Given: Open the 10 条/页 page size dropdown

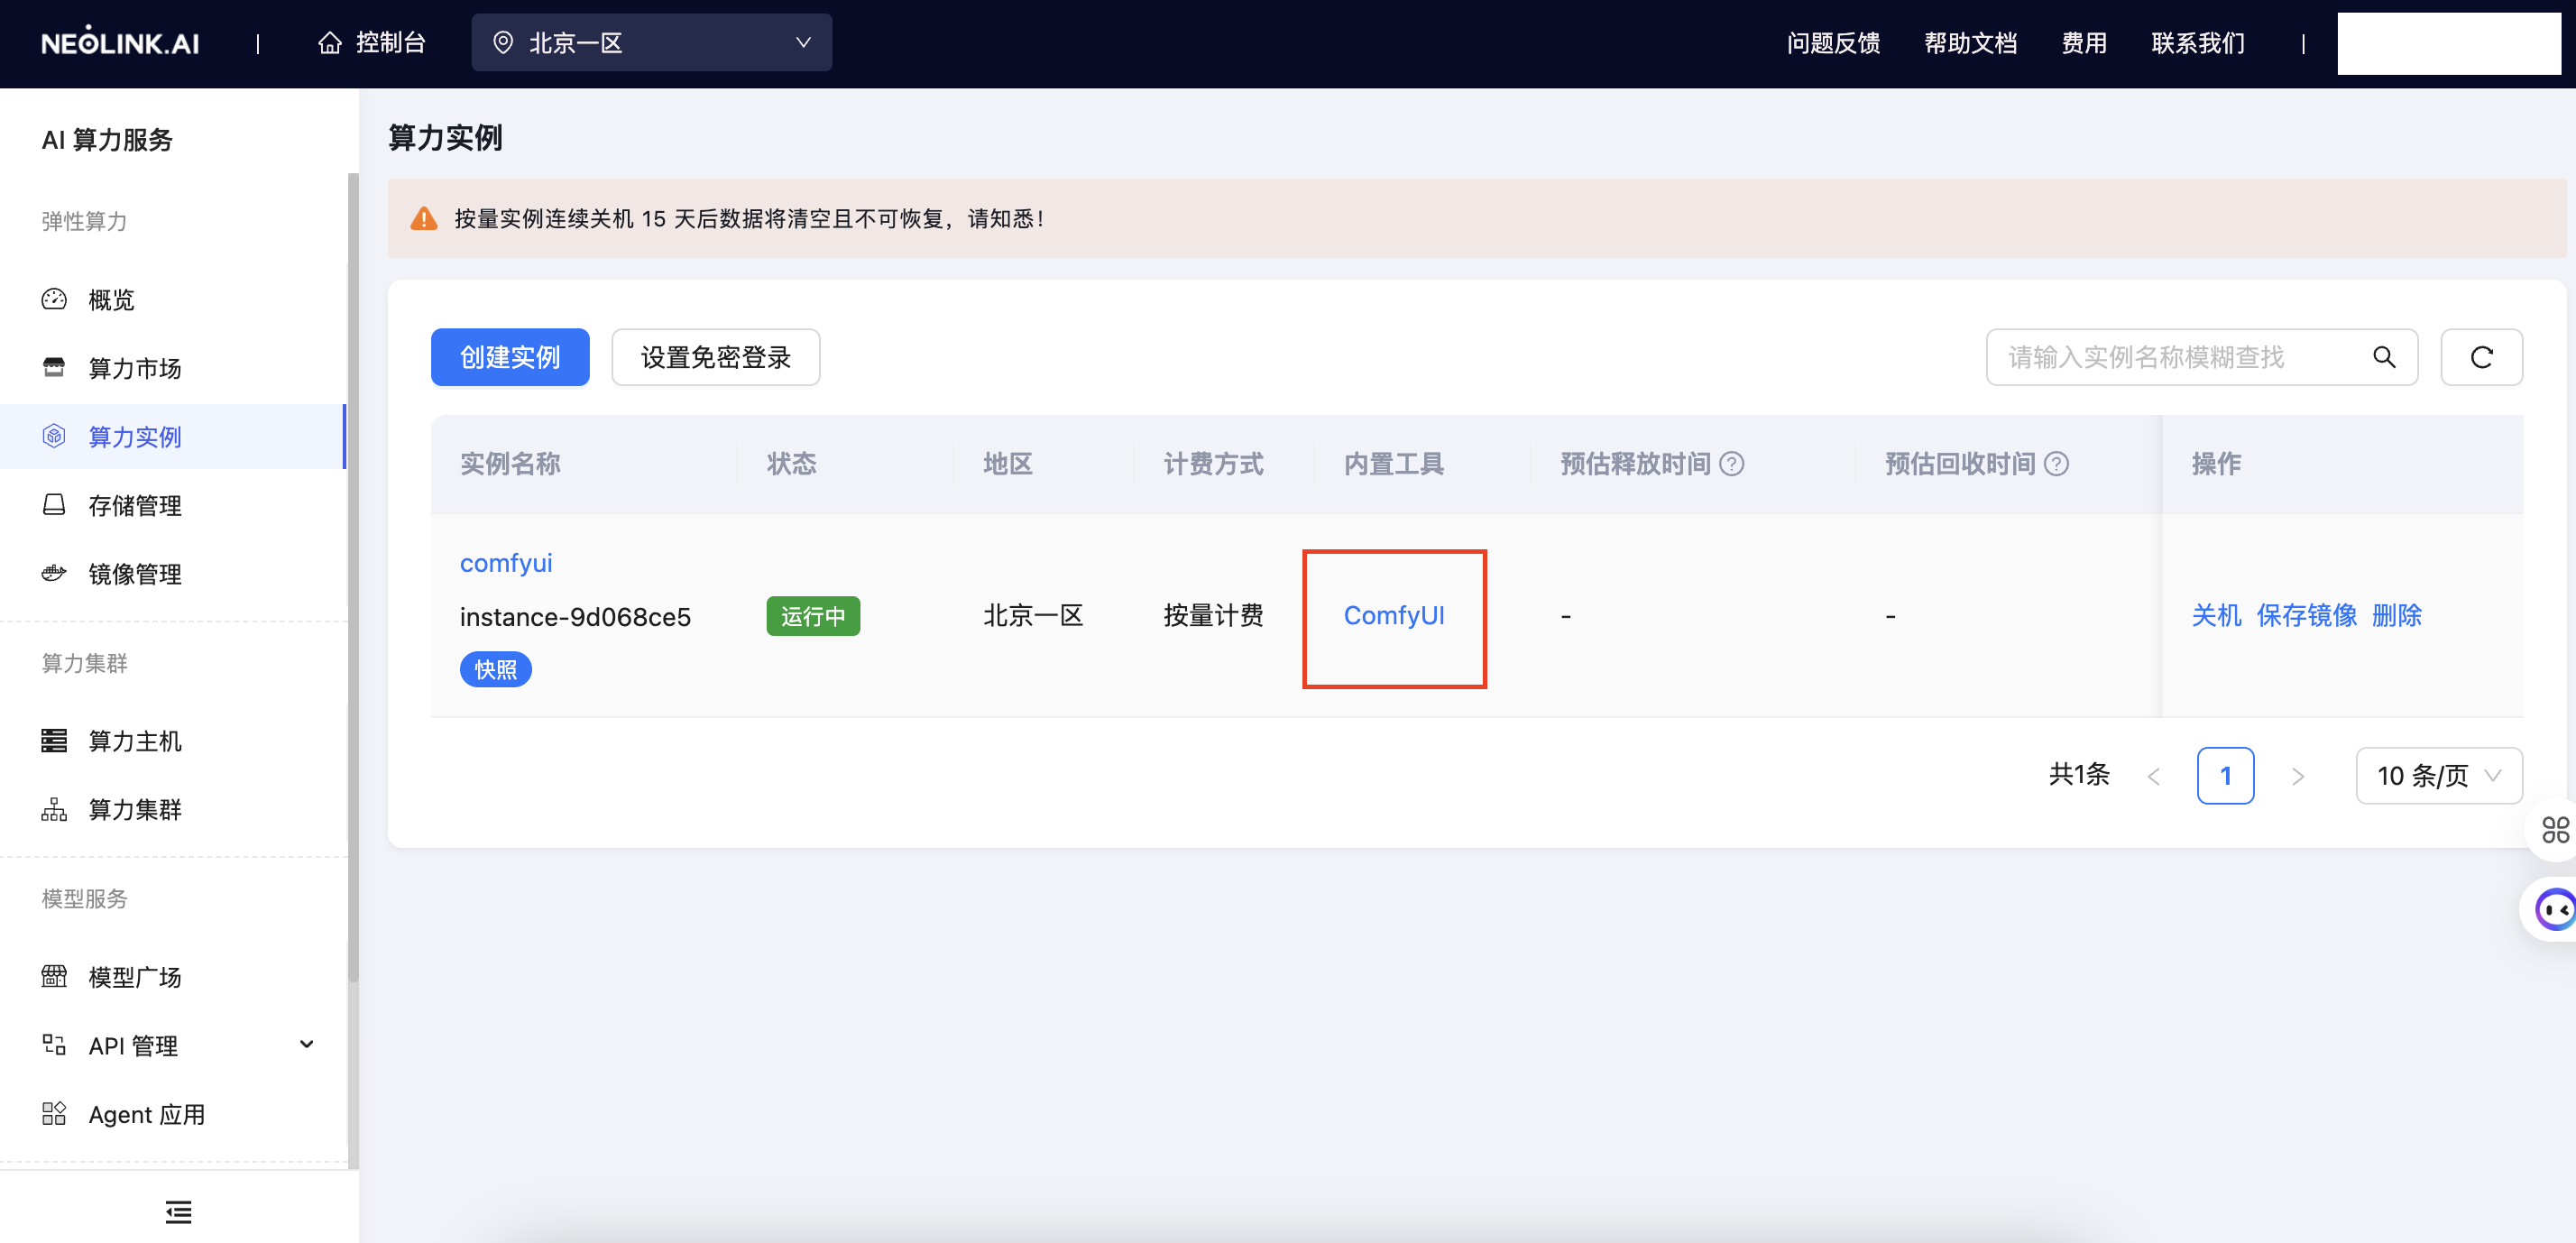Looking at the screenshot, I should click(2439, 775).
